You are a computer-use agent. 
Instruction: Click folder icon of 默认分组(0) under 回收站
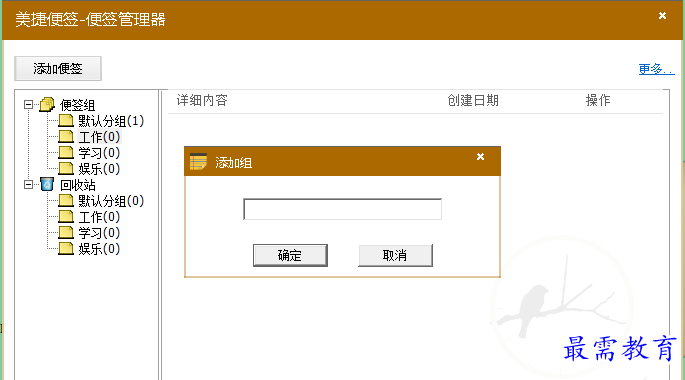click(x=66, y=200)
